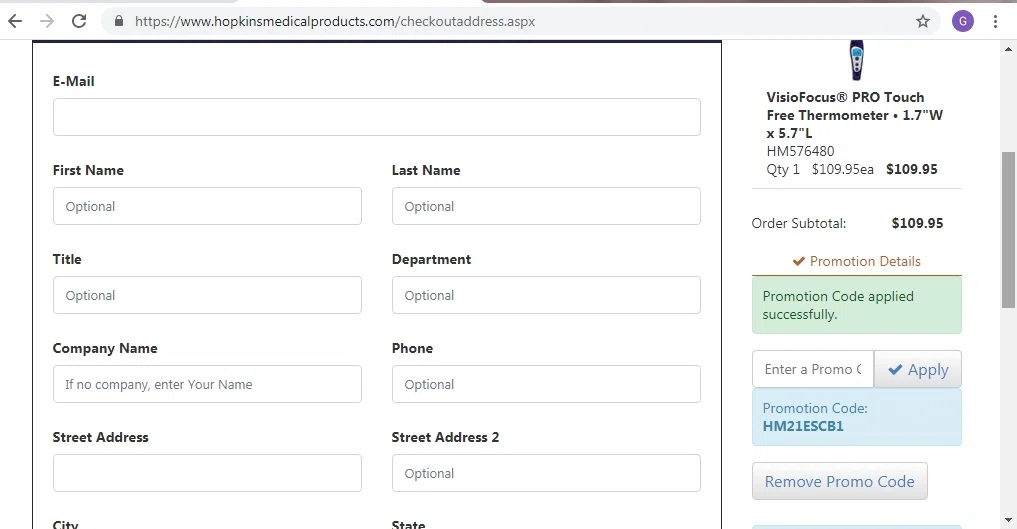The image size is (1017, 529).
Task: Go forward in browser history
Action: pos(47,21)
